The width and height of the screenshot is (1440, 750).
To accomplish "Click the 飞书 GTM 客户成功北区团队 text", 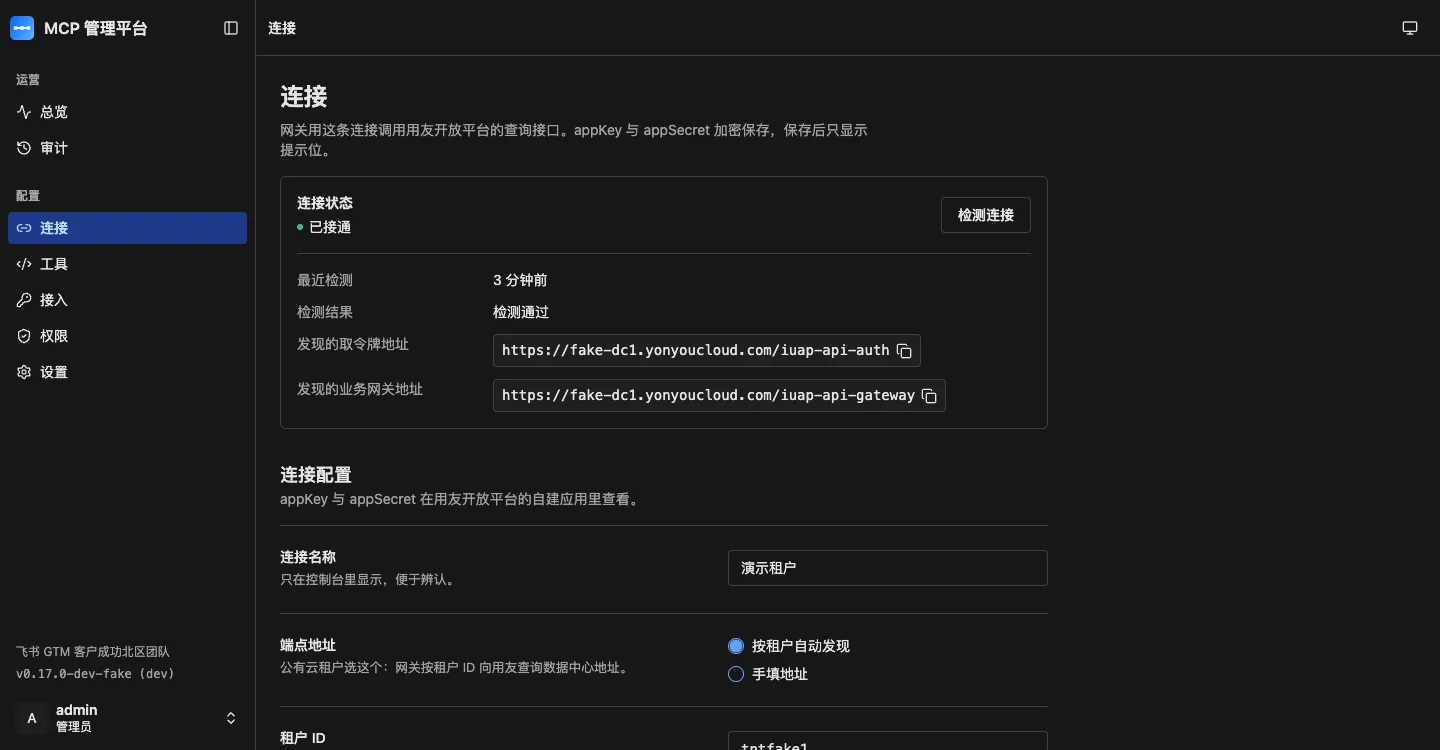I will point(93,652).
